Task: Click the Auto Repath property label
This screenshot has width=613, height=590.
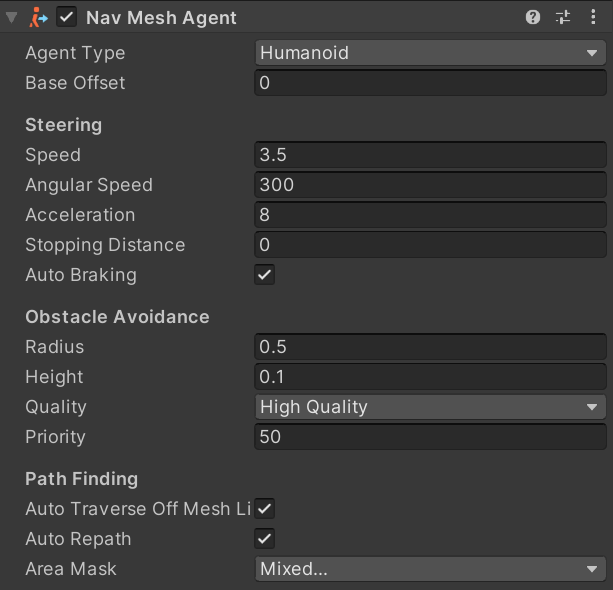Action: (78, 539)
